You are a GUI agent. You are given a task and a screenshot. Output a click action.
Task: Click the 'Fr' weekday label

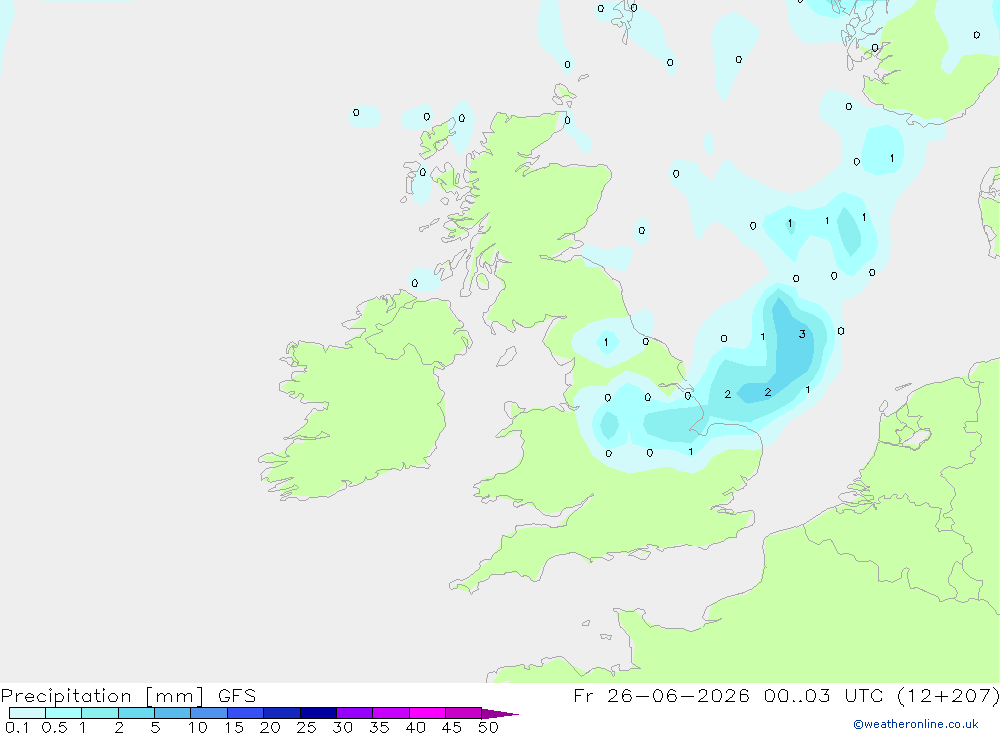(583, 695)
